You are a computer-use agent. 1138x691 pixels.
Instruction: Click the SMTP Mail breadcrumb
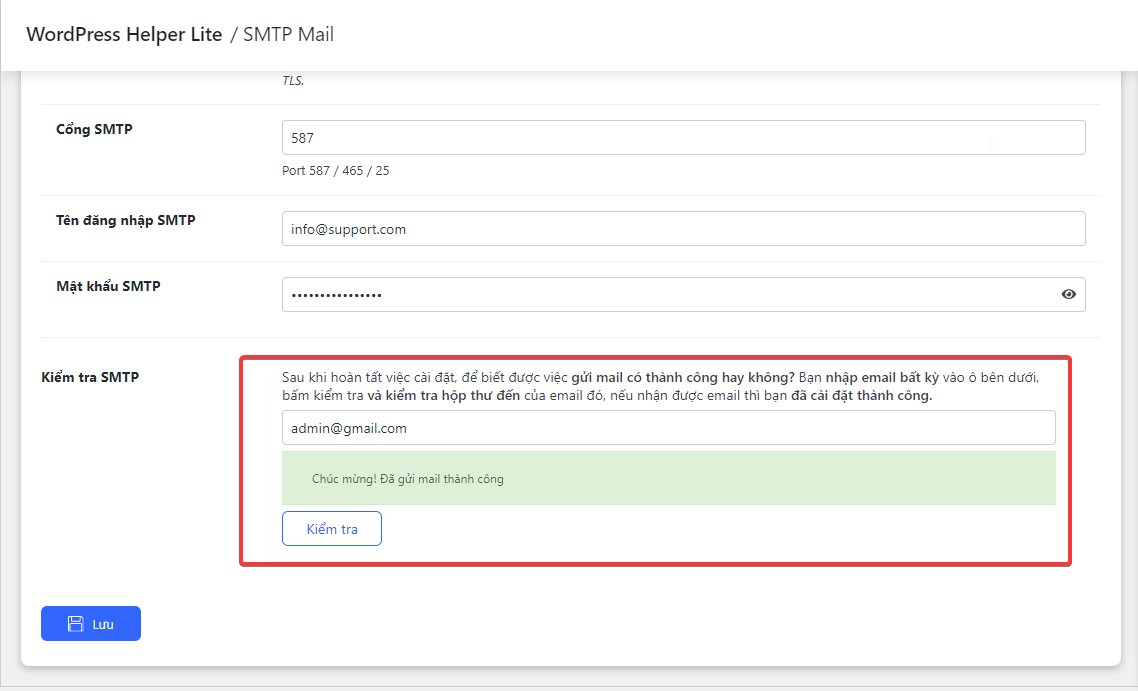pos(288,34)
